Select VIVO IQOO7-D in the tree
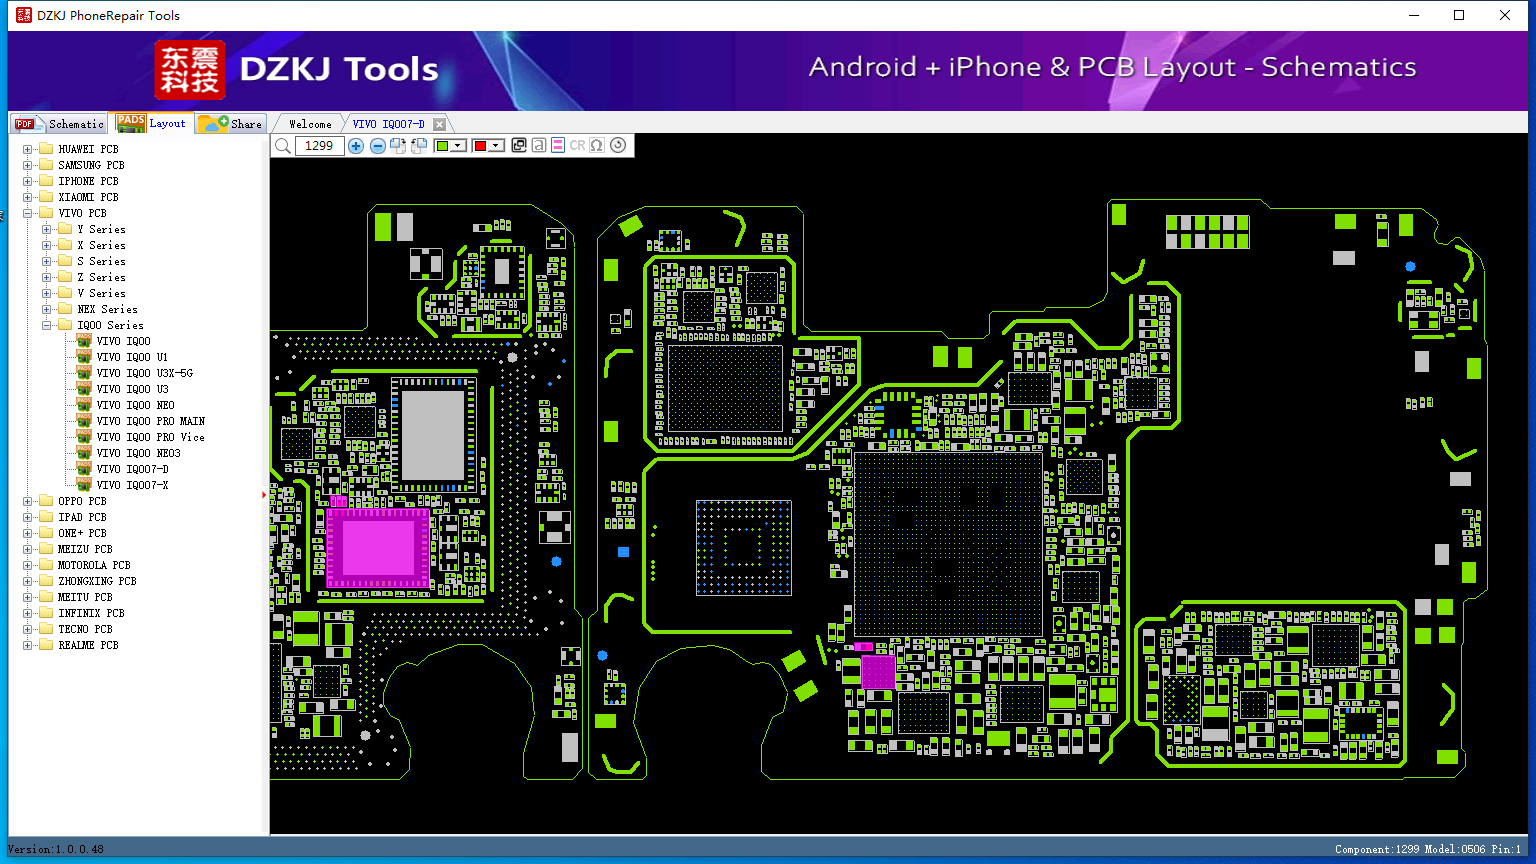Image resolution: width=1536 pixels, height=864 pixels. [132, 469]
